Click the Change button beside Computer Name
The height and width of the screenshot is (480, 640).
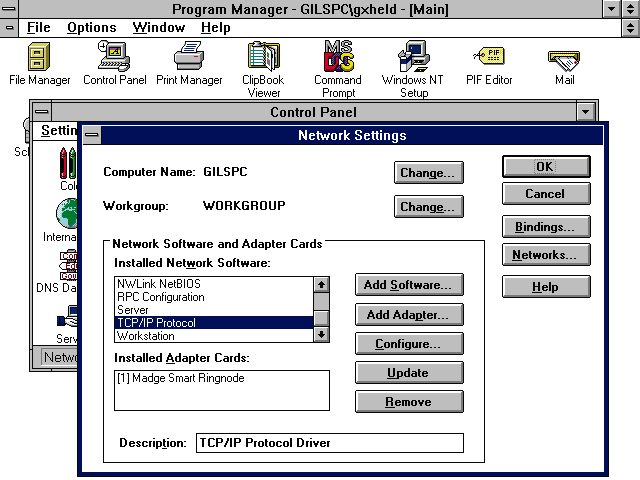point(428,172)
